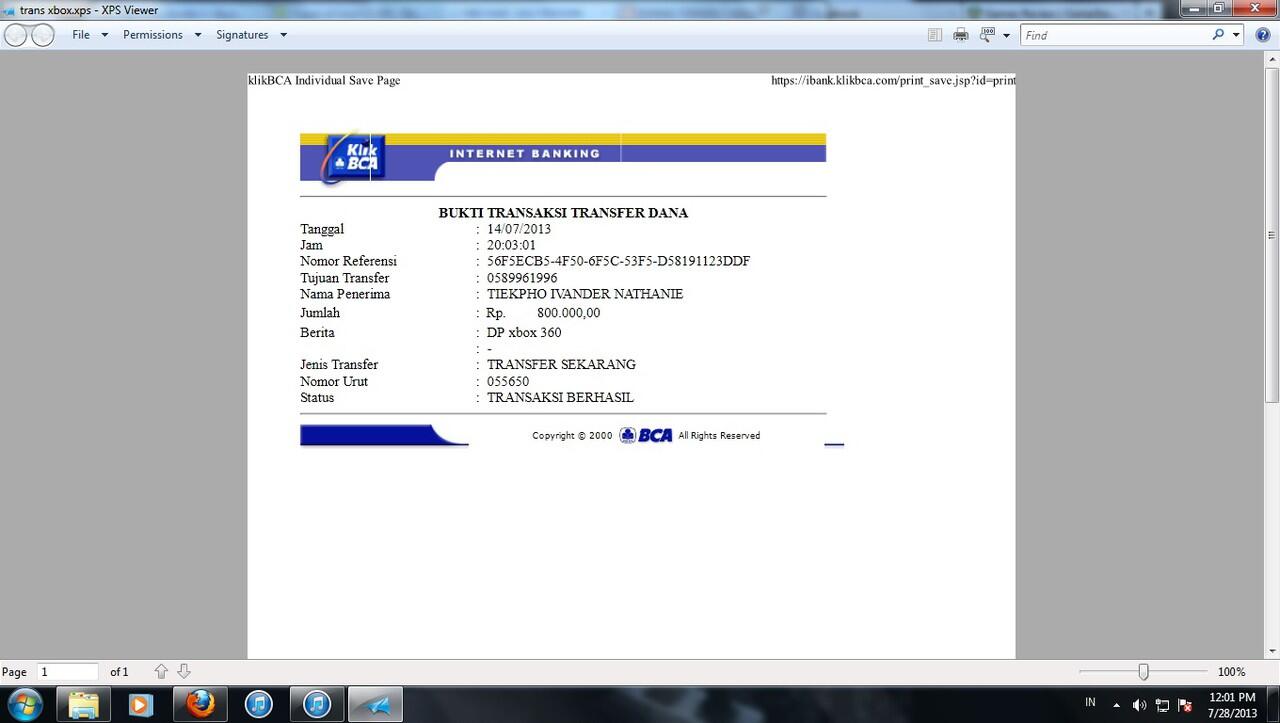This screenshot has width=1280, height=723.
Task: Click the ibank.klikbca.com URL header text
Action: pyautogui.click(x=893, y=80)
